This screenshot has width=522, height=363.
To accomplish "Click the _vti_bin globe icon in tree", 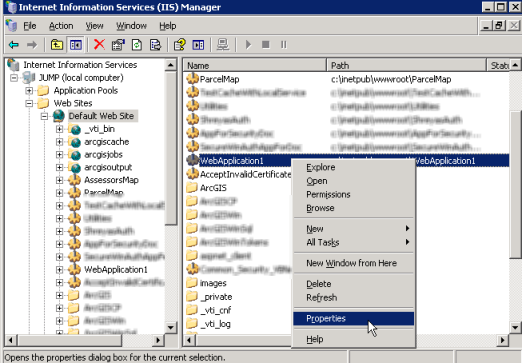I will (x=74, y=129).
